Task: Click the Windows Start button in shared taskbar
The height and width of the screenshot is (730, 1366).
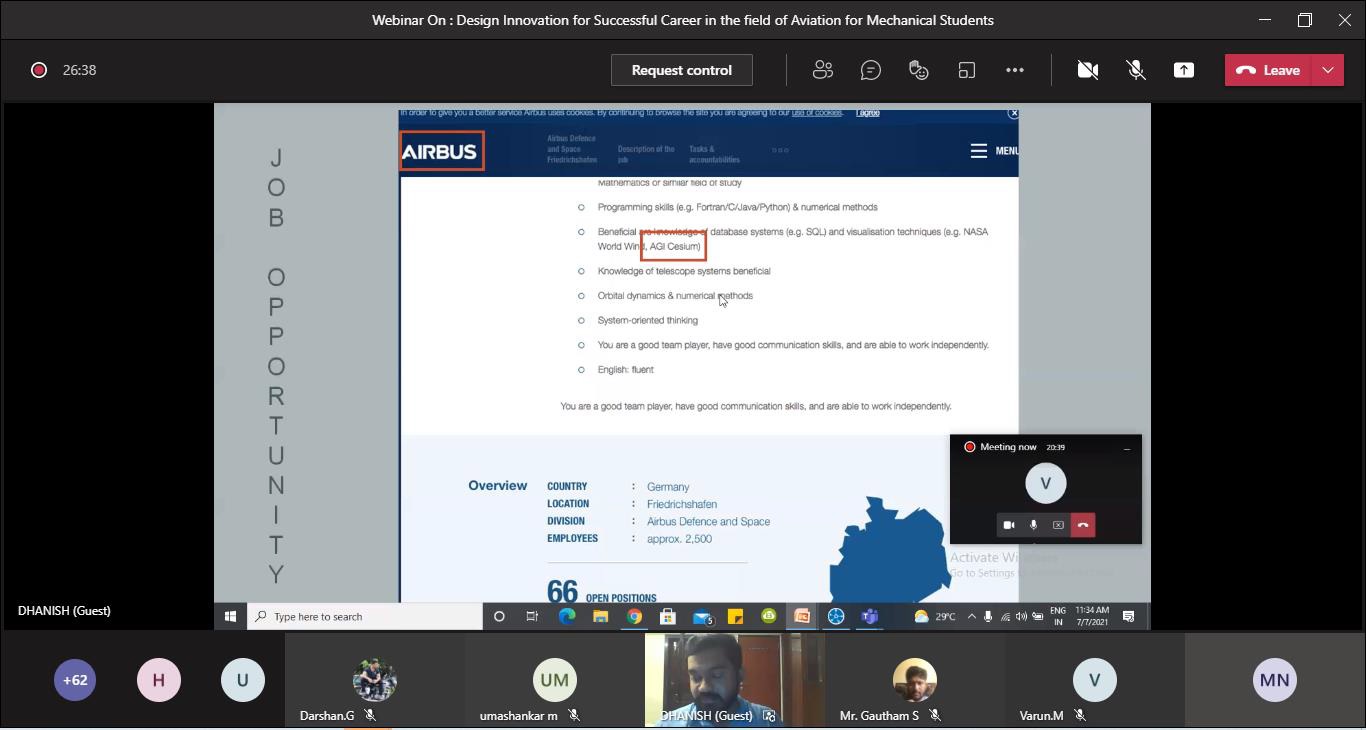Action: click(230, 616)
